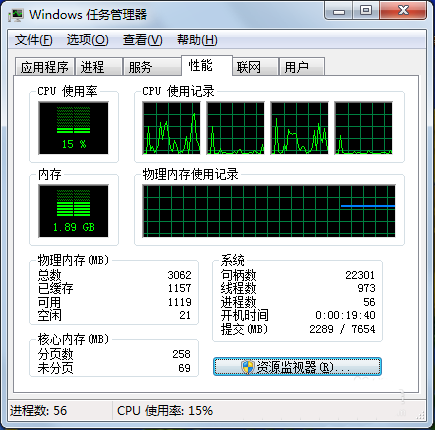Click the first CPU core history graph
This screenshot has height=430, width=435.
tap(171, 128)
